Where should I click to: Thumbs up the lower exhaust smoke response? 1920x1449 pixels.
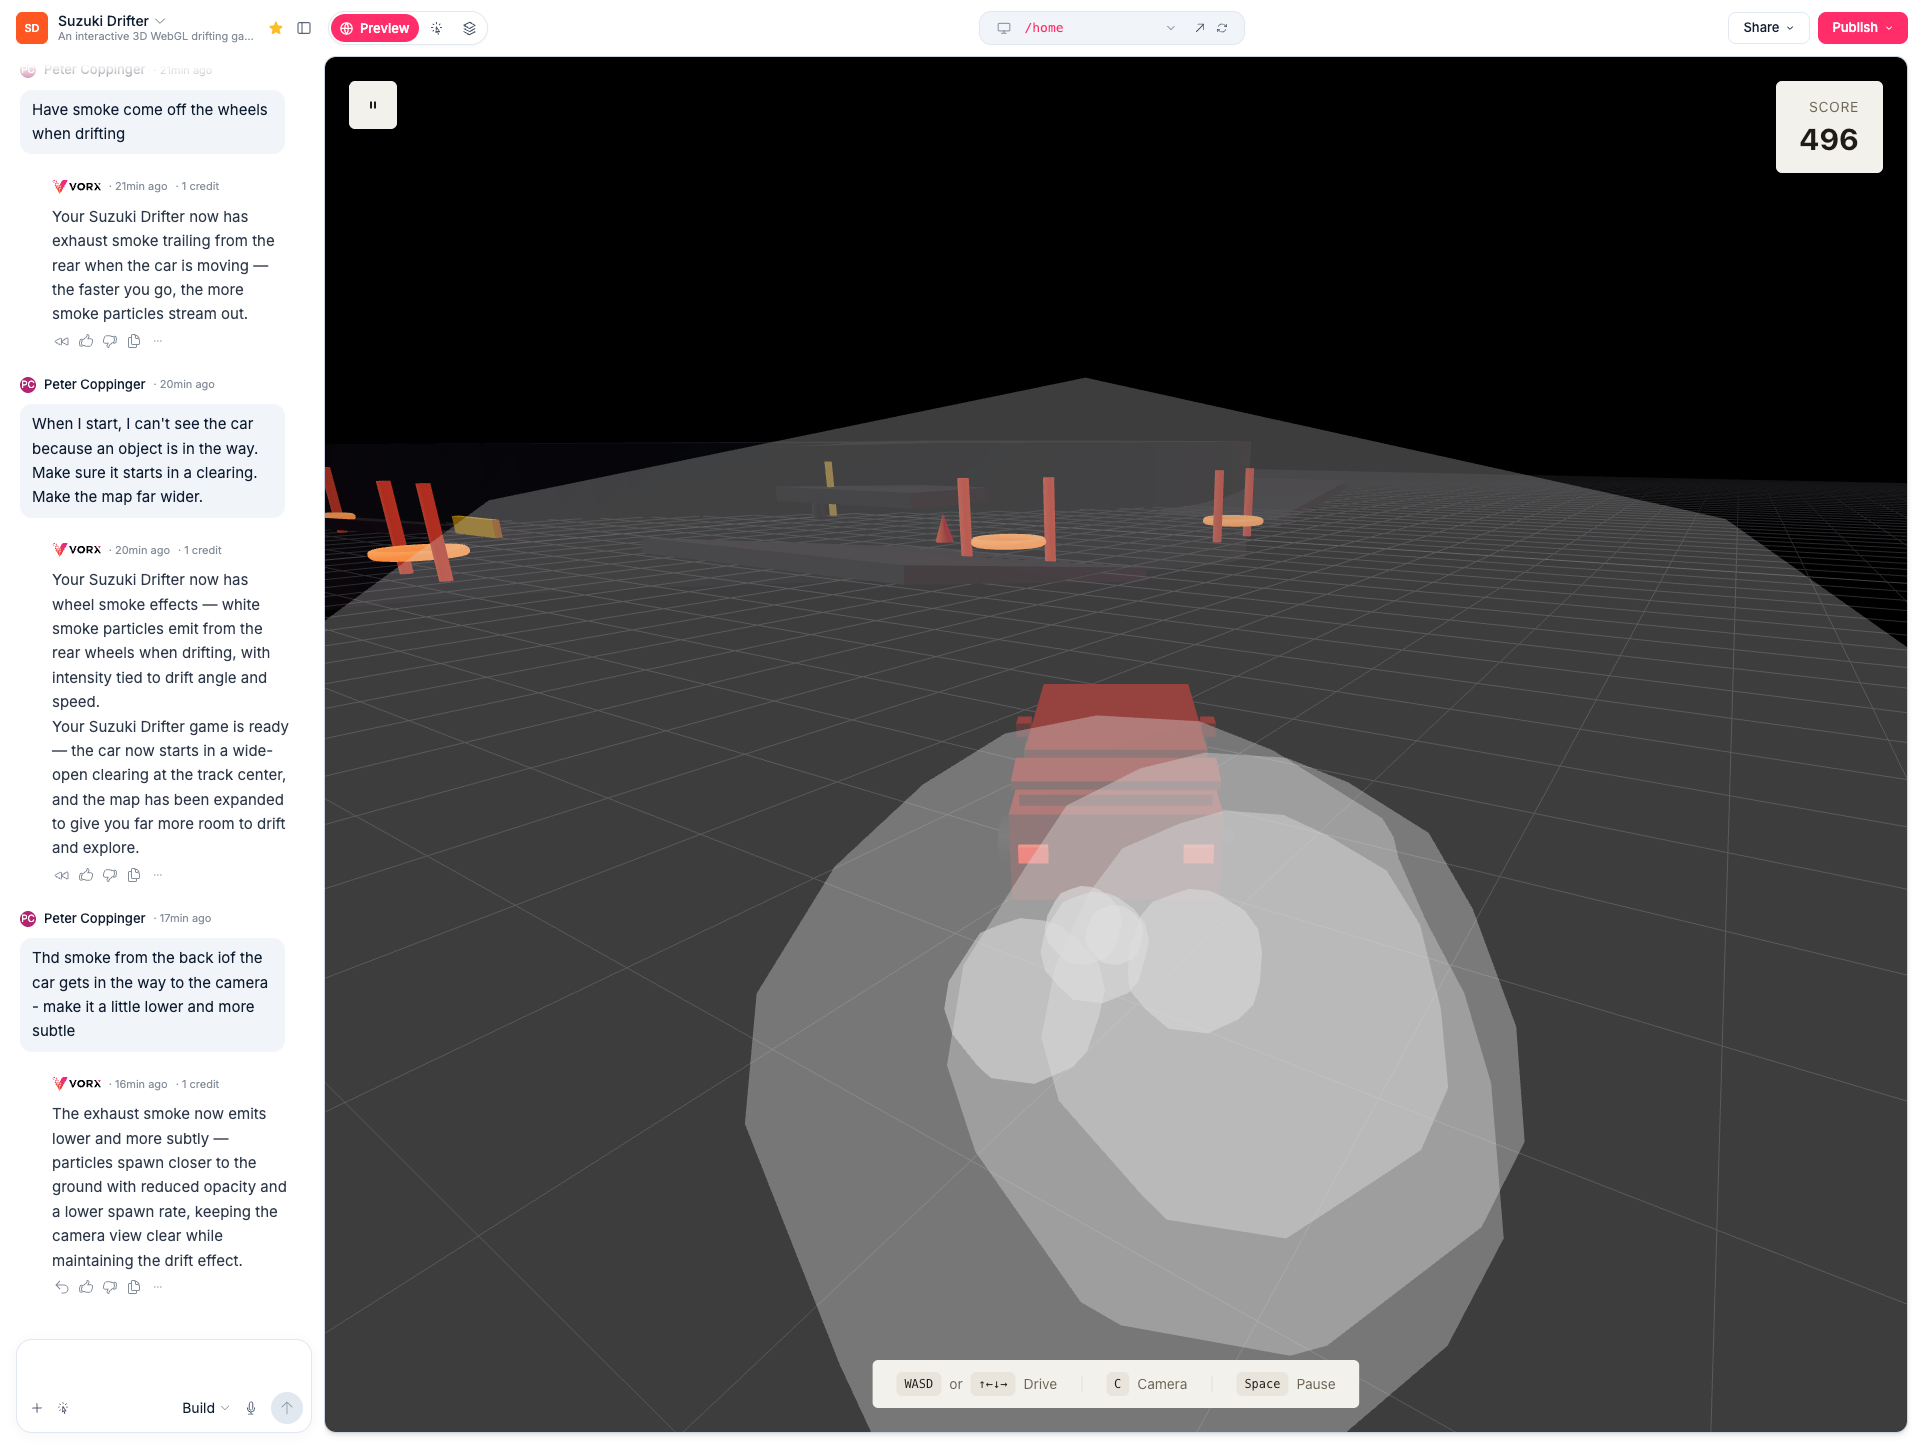pos(86,1287)
